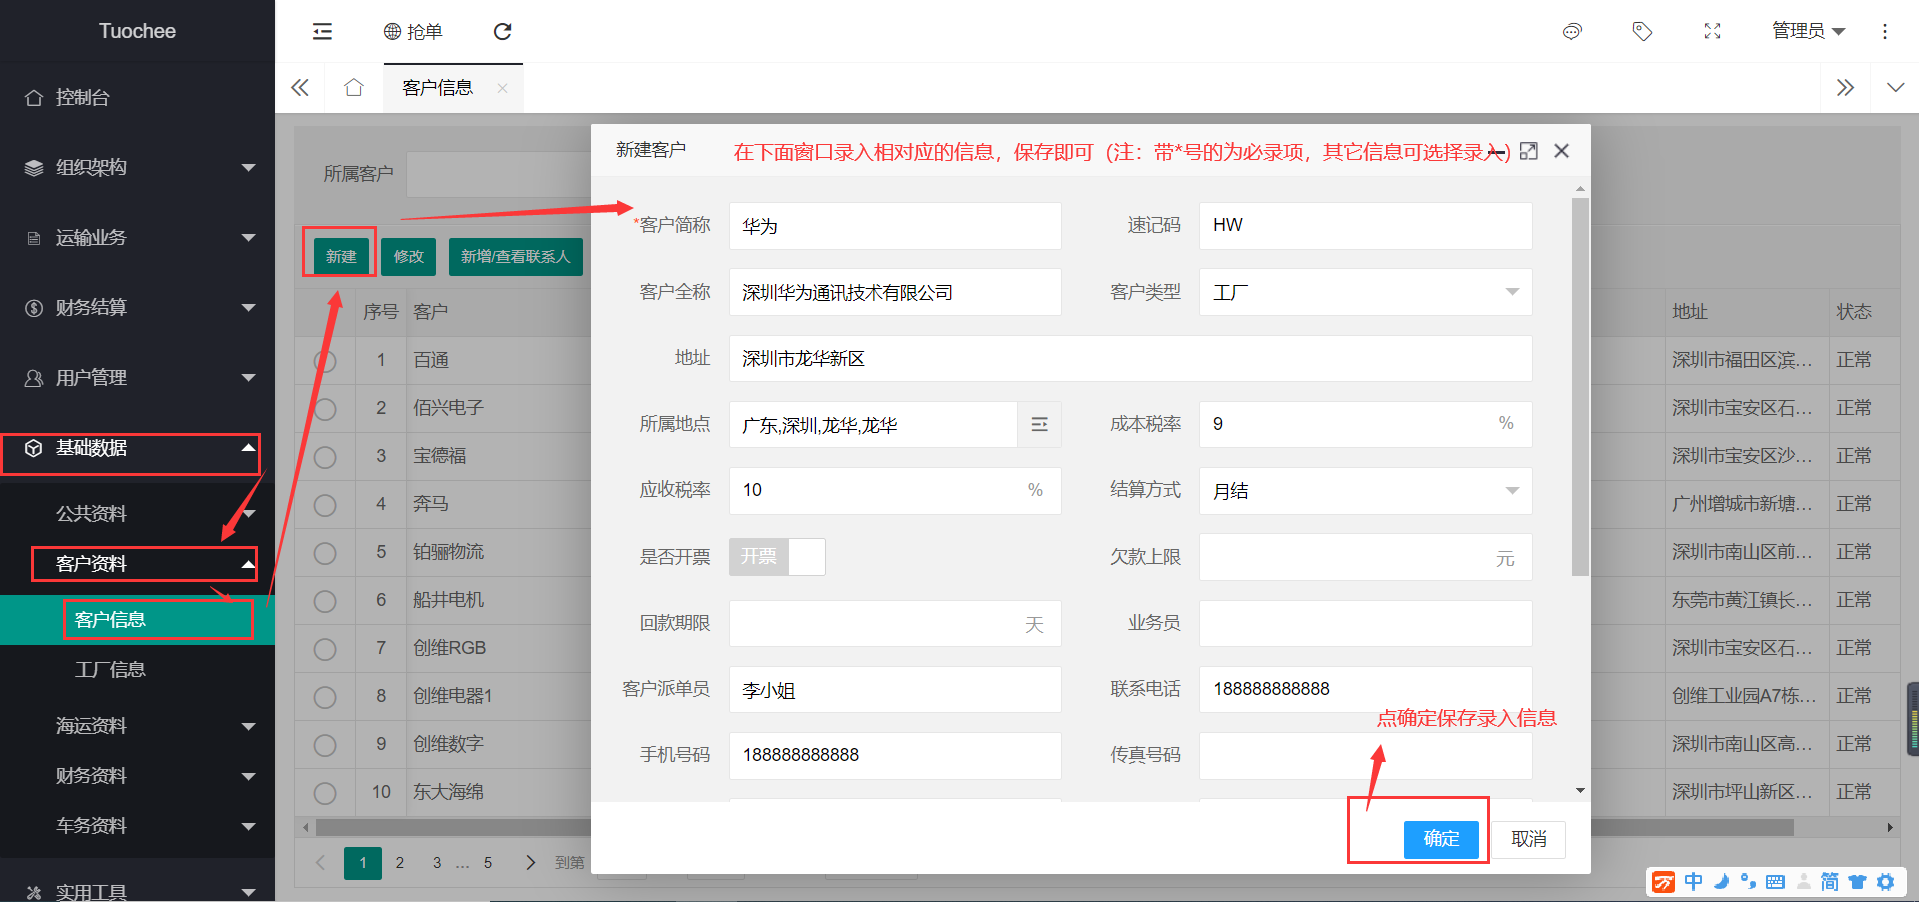Click the 控制台 home icon in sidebar
This screenshot has height=902, width=1919.
34,98
